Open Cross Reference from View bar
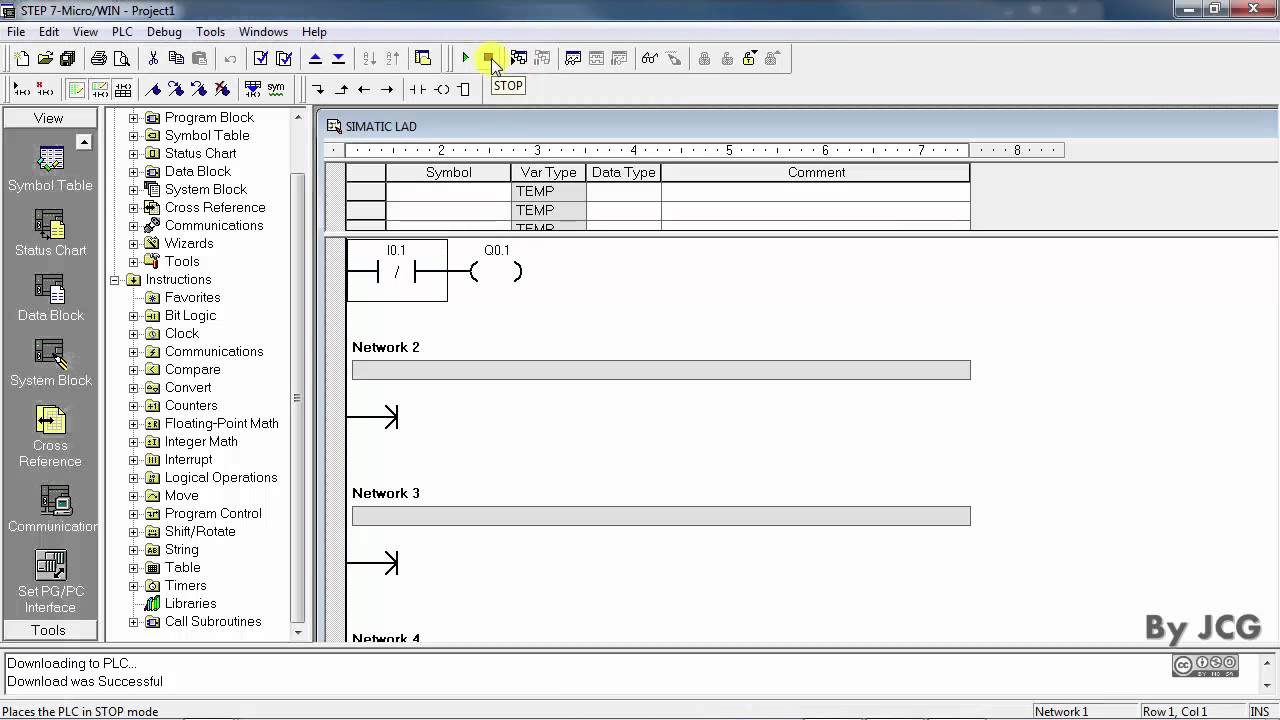This screenshot has width=1280, height=720. [x=51, y=437]
